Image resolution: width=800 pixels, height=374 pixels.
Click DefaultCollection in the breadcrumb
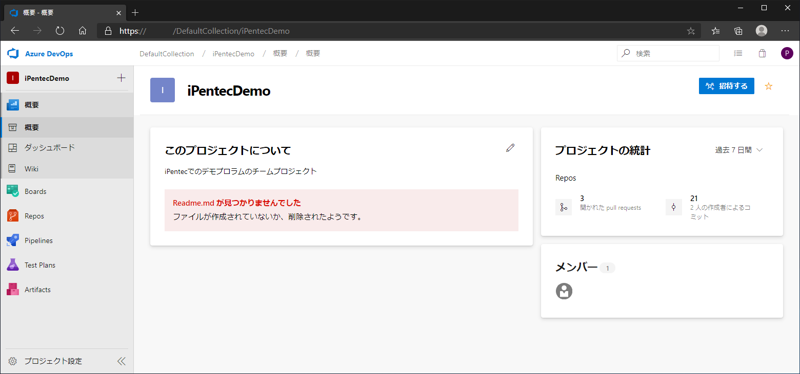[x=167, y=54]
